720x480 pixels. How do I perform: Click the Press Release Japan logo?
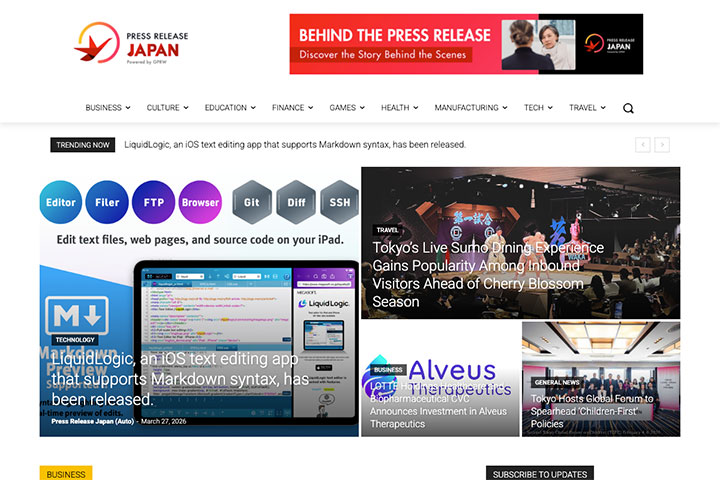(x=131, y=43)
